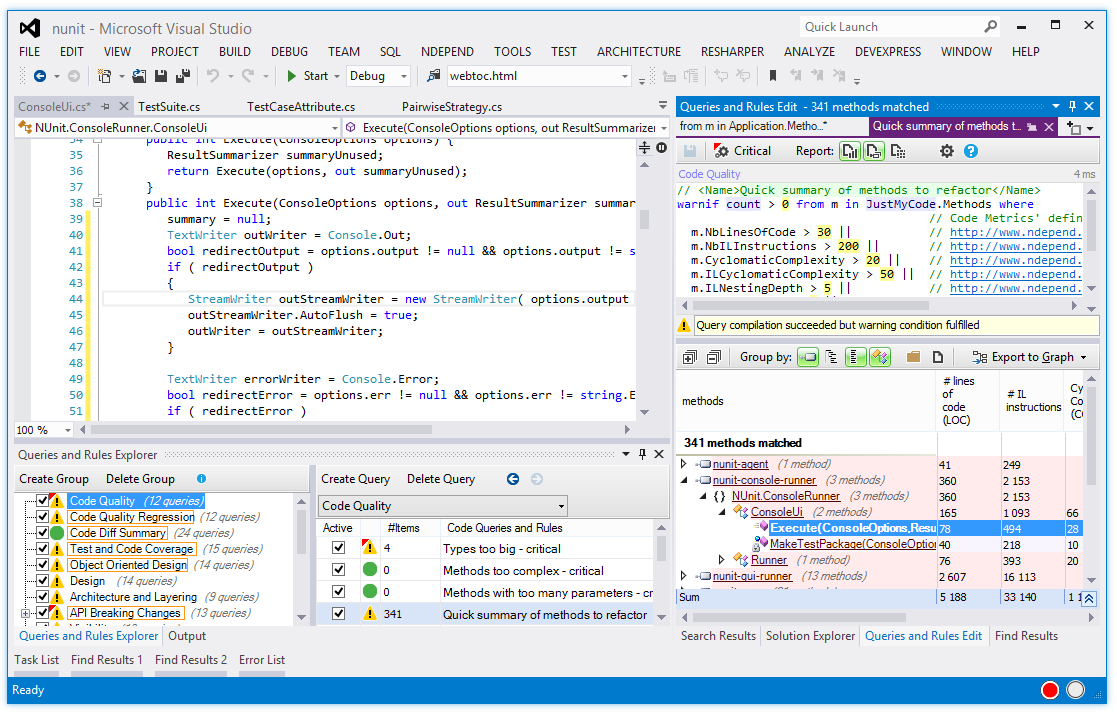The image size is (1117, 713).
Task: Open the MakeTestPackage method link
Action: [853, 543]
